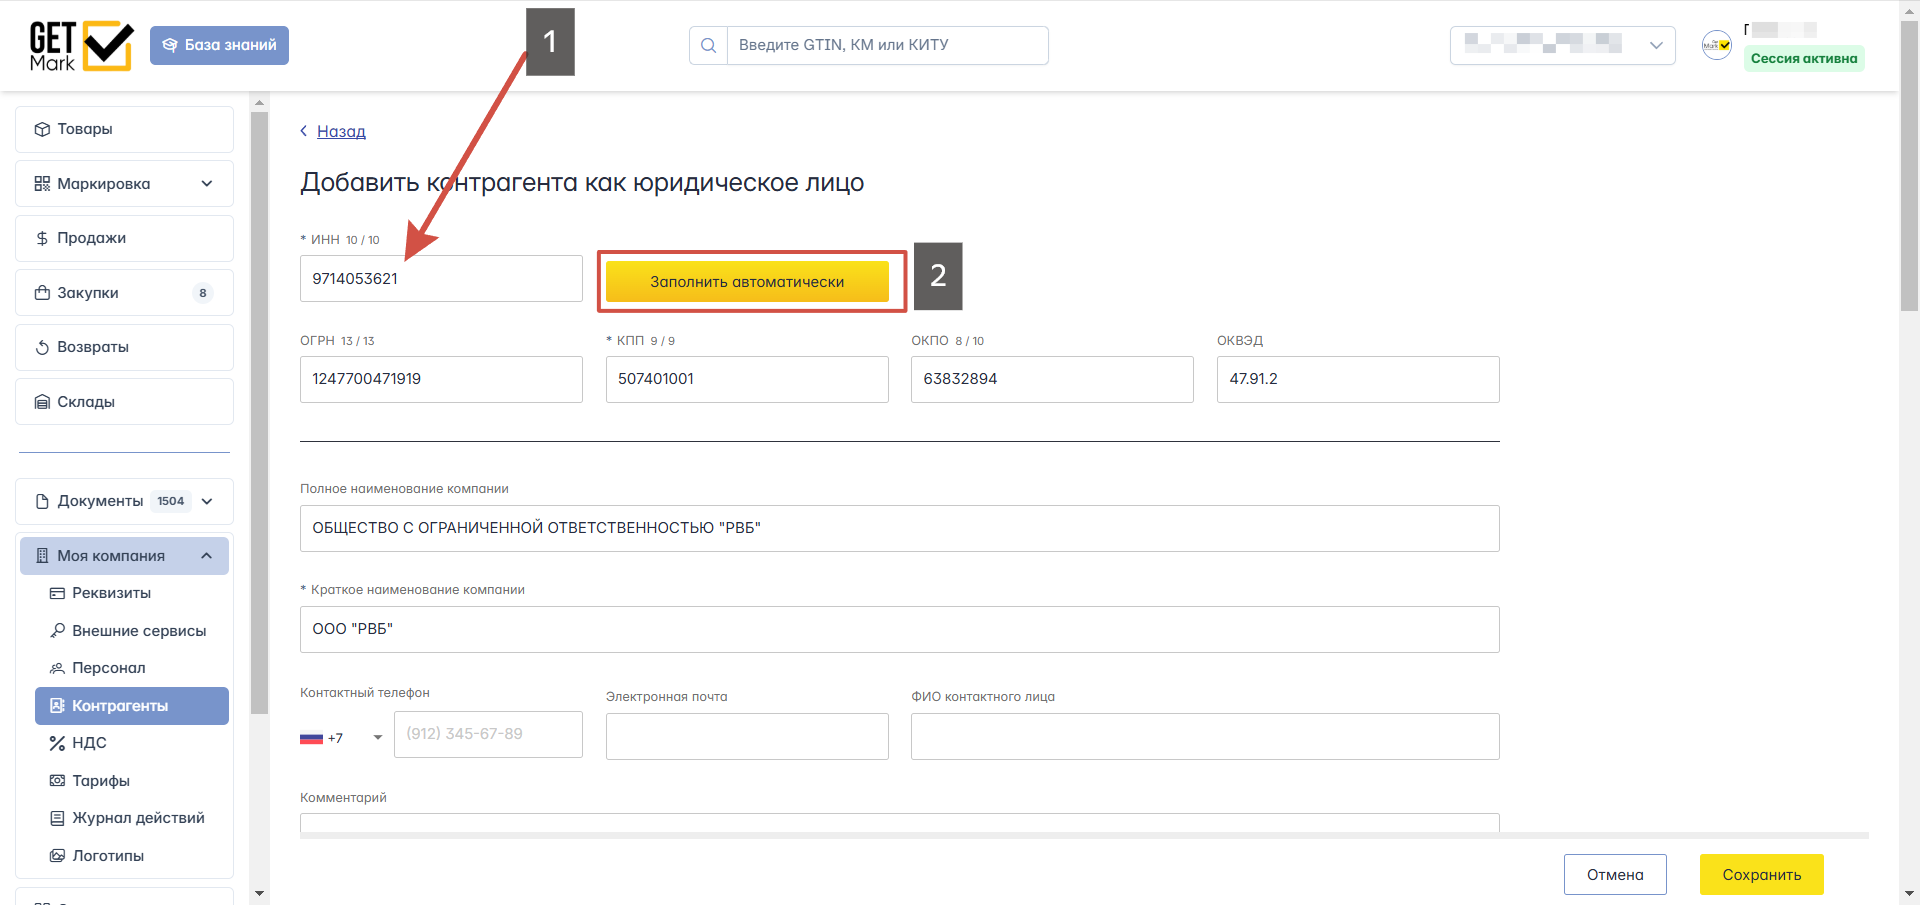Click the Закупки bag icon
Viewport: 1920px width, 905px height.
[x=42, y=293]
